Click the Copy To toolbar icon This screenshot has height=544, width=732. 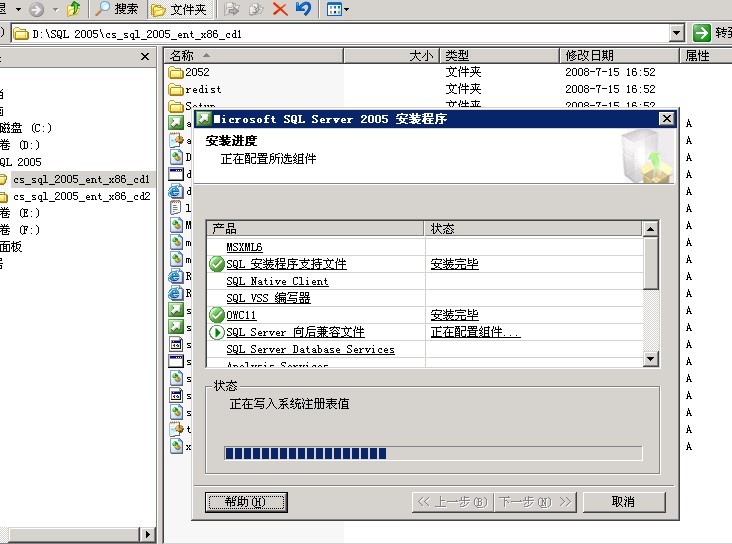(256, 9)
